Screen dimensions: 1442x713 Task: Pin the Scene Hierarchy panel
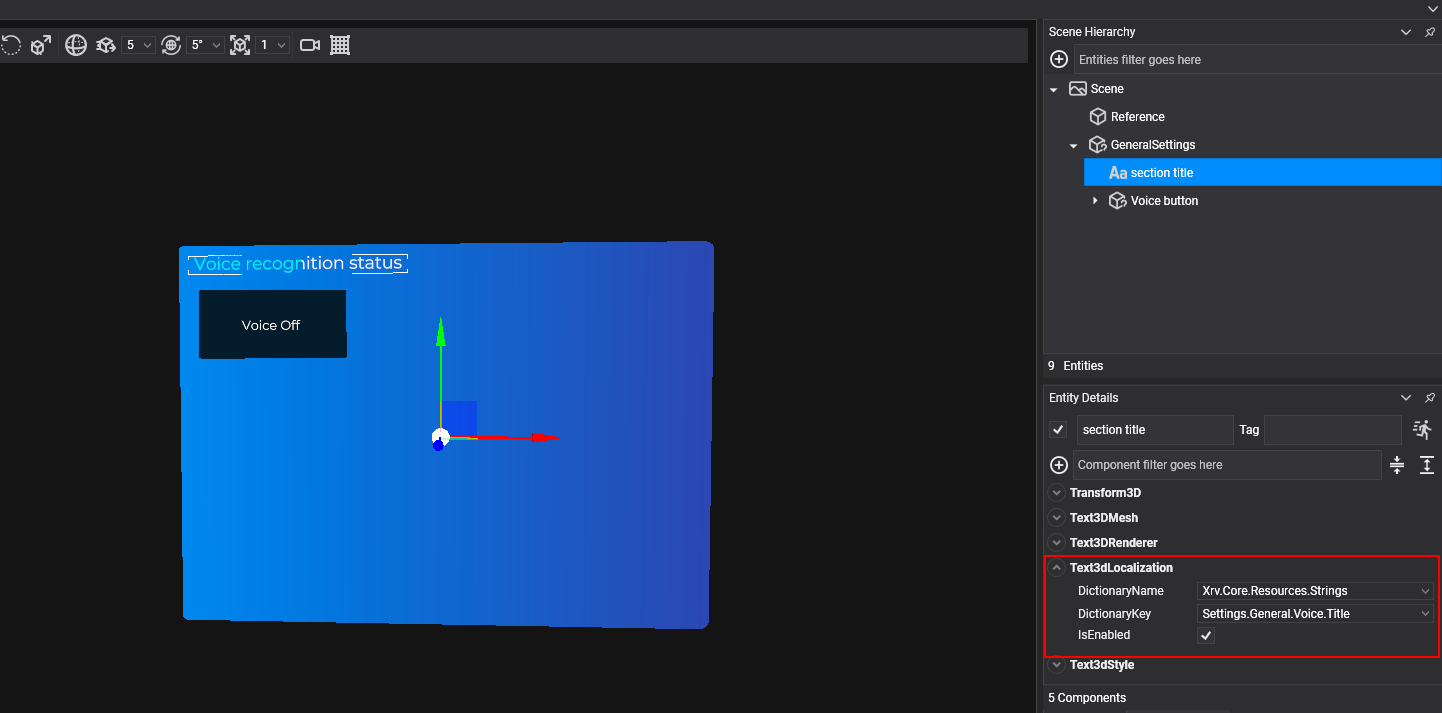pos(1430,32)
